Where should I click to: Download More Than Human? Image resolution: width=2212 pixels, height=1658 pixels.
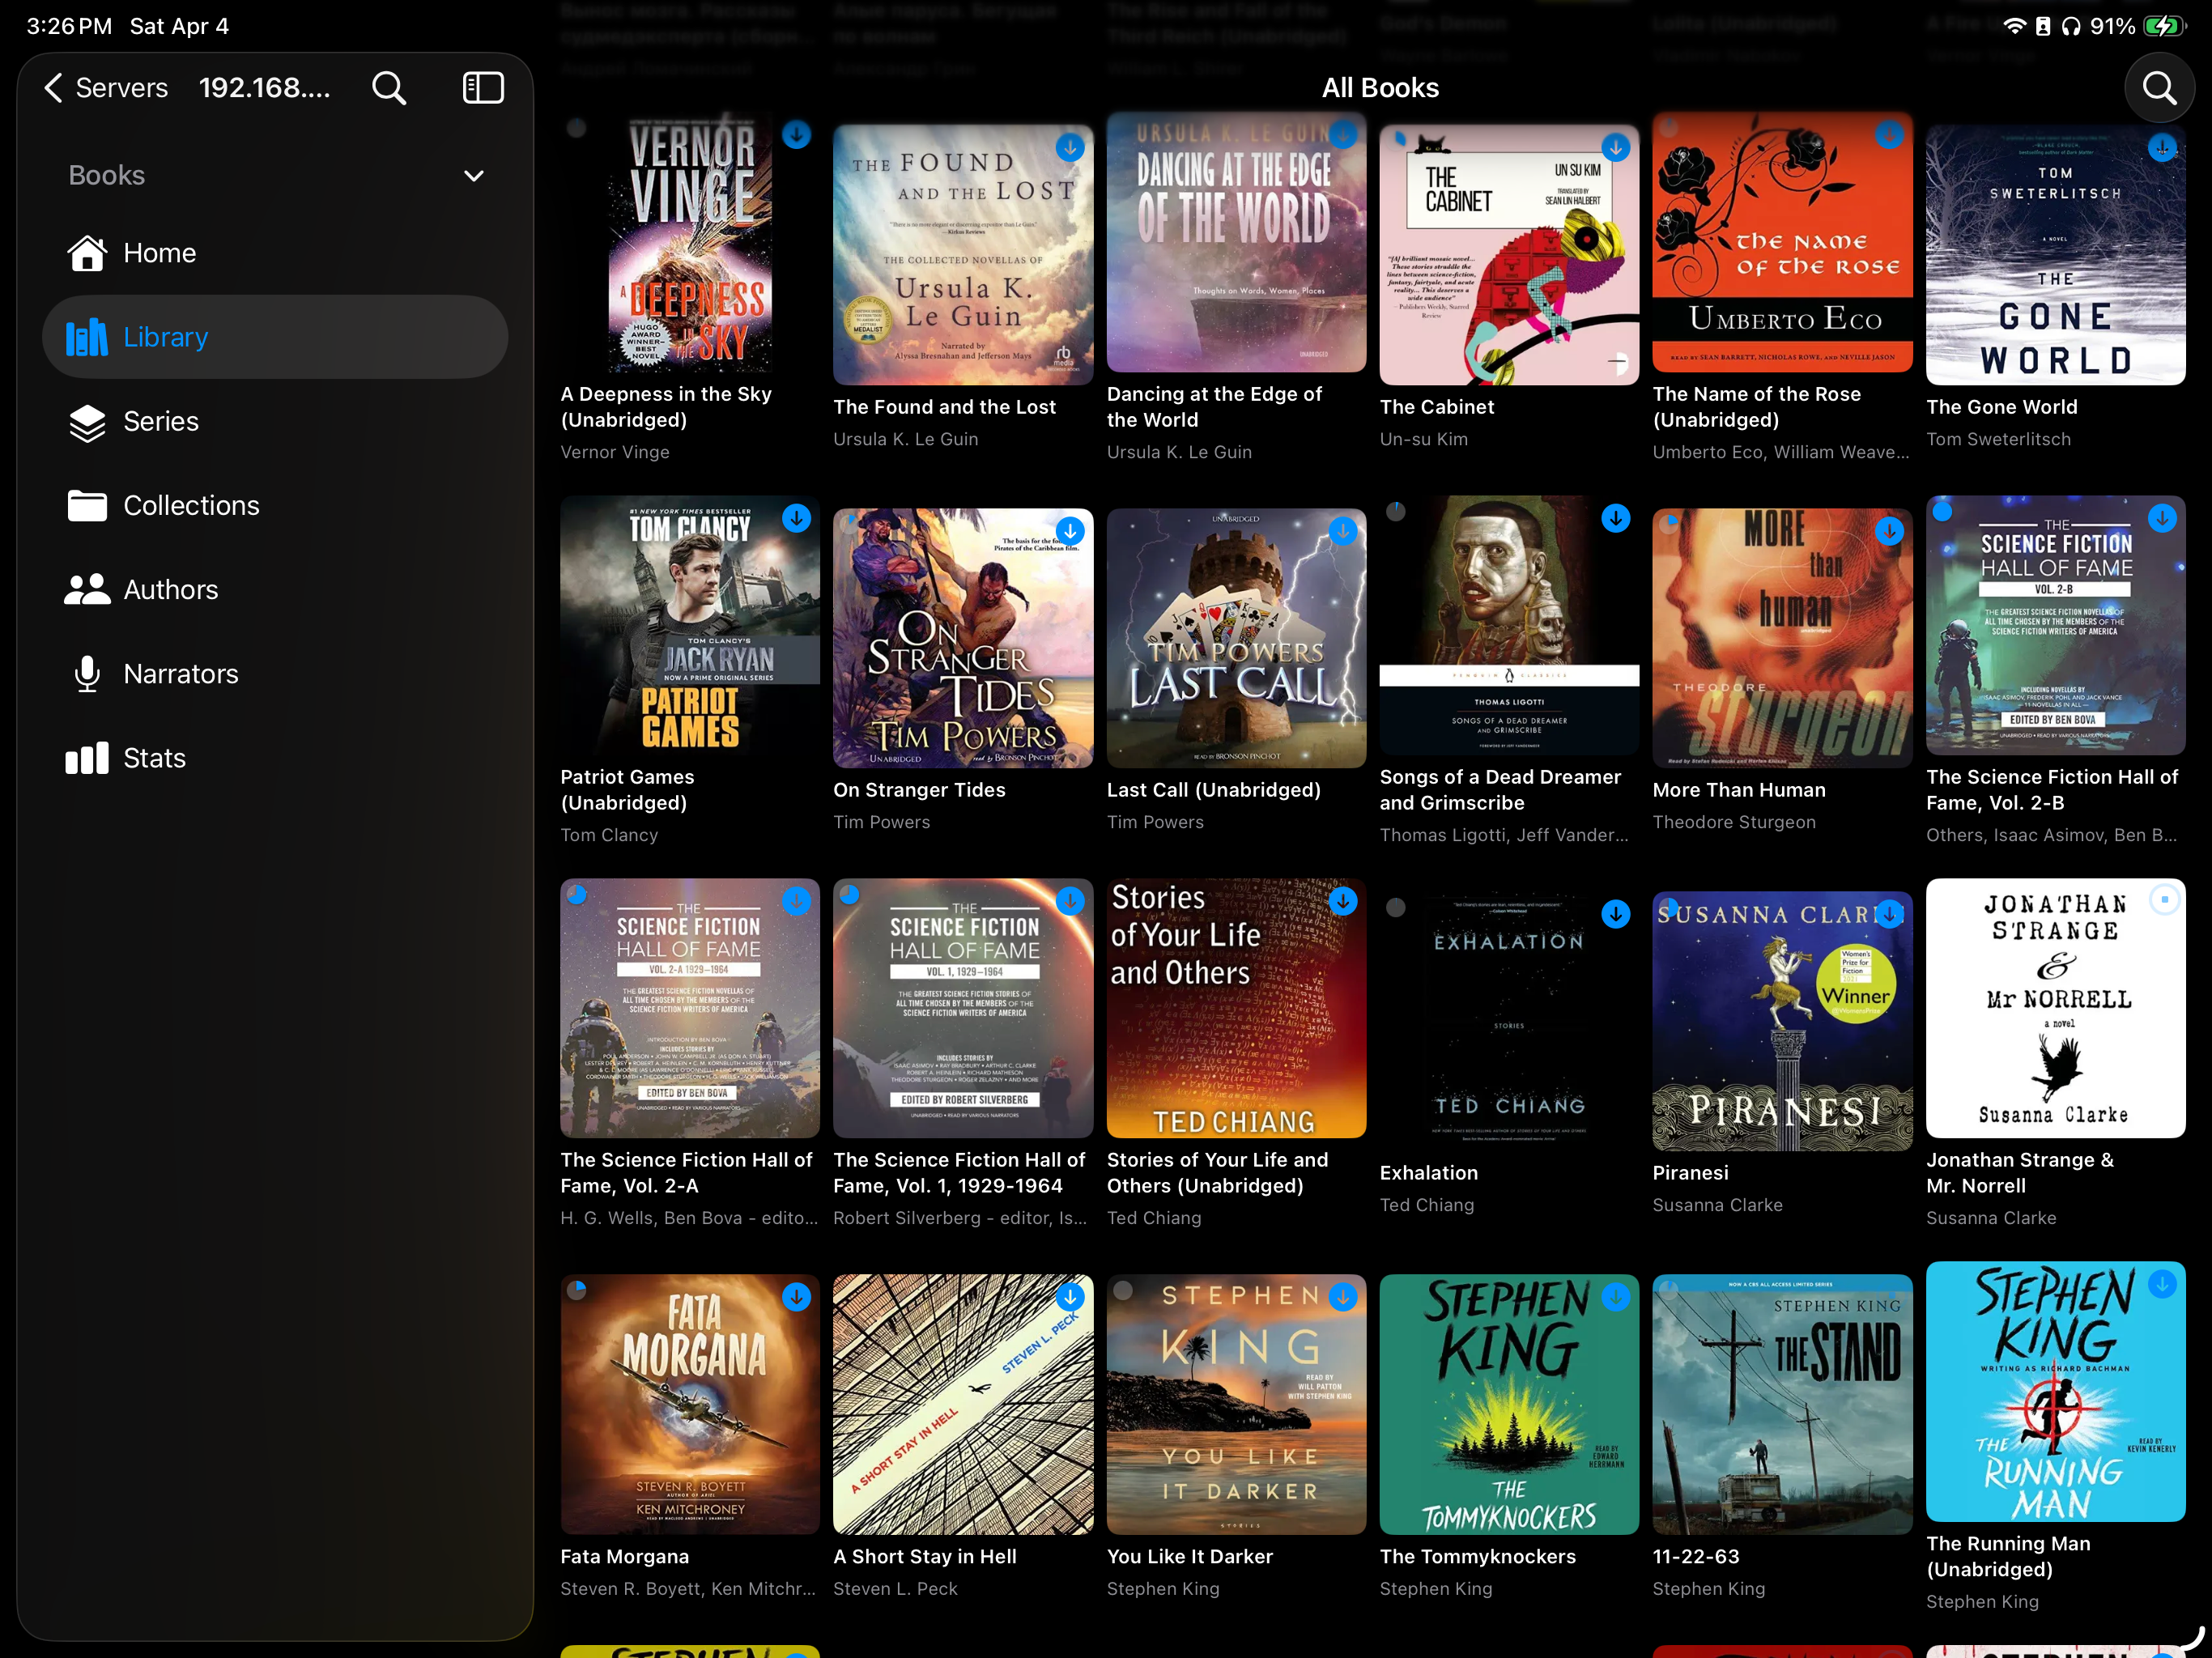[x=1889, y=531]
